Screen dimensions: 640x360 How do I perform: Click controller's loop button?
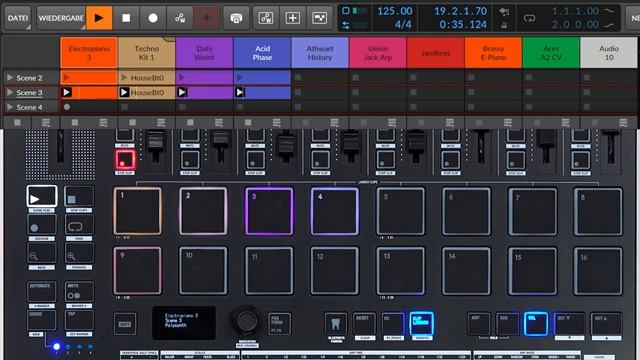tap(79, 225)
